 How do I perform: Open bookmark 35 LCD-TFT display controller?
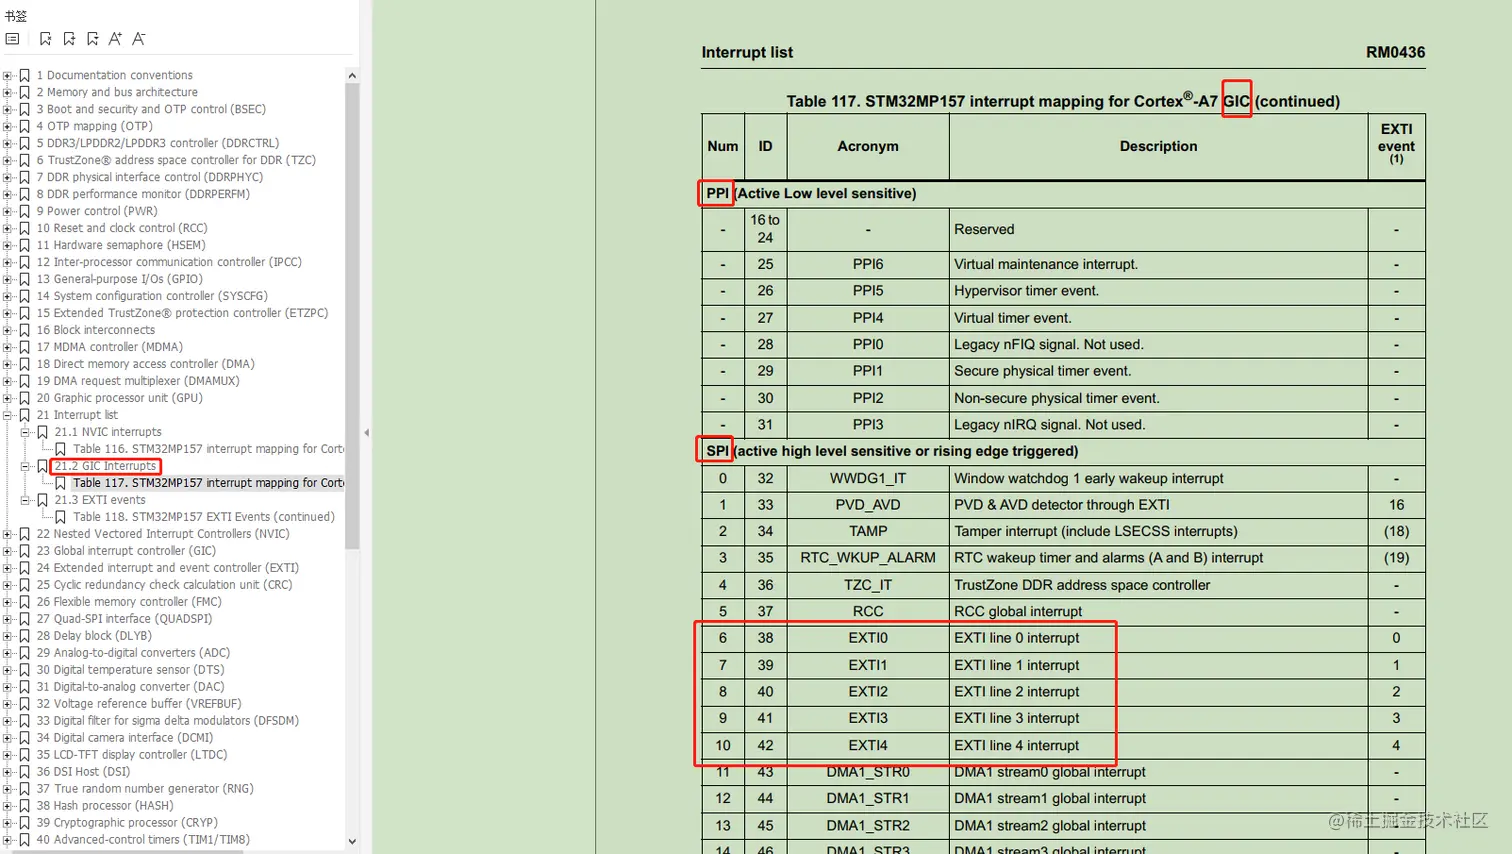click(132, 755)
